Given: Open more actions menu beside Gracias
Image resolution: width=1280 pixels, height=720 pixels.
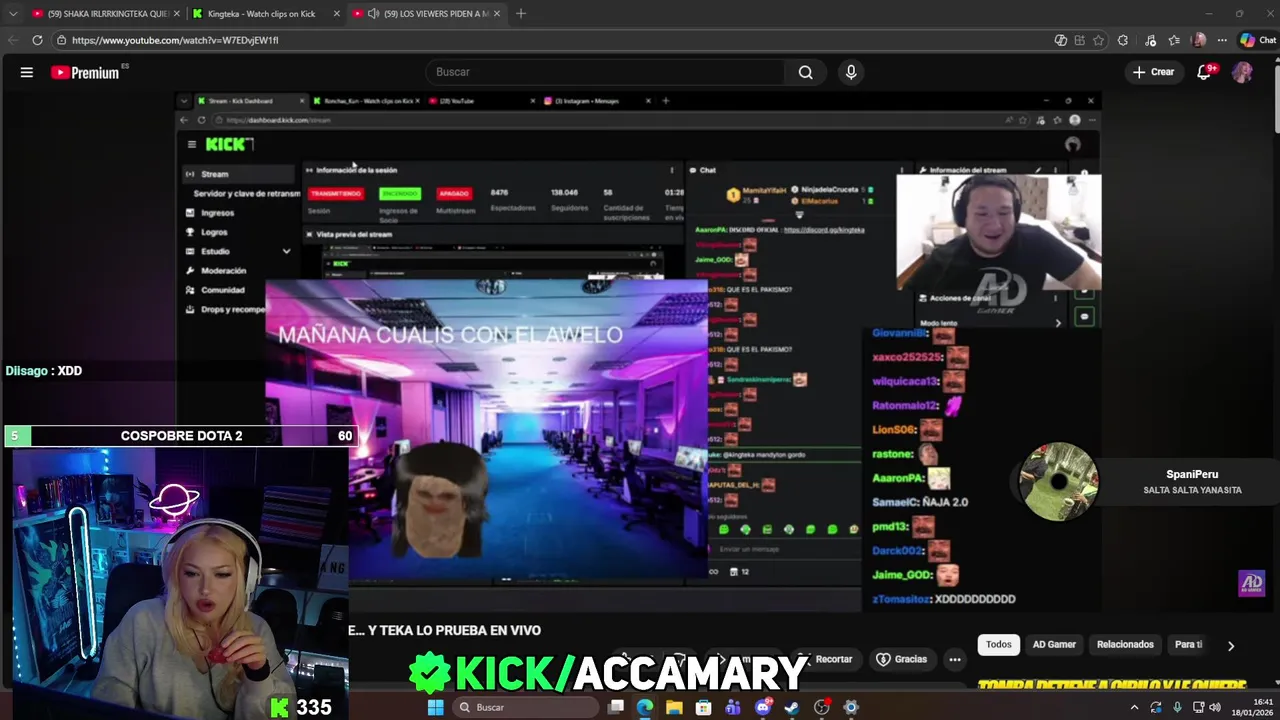Looking at the screenshot, I should (955, 659).
